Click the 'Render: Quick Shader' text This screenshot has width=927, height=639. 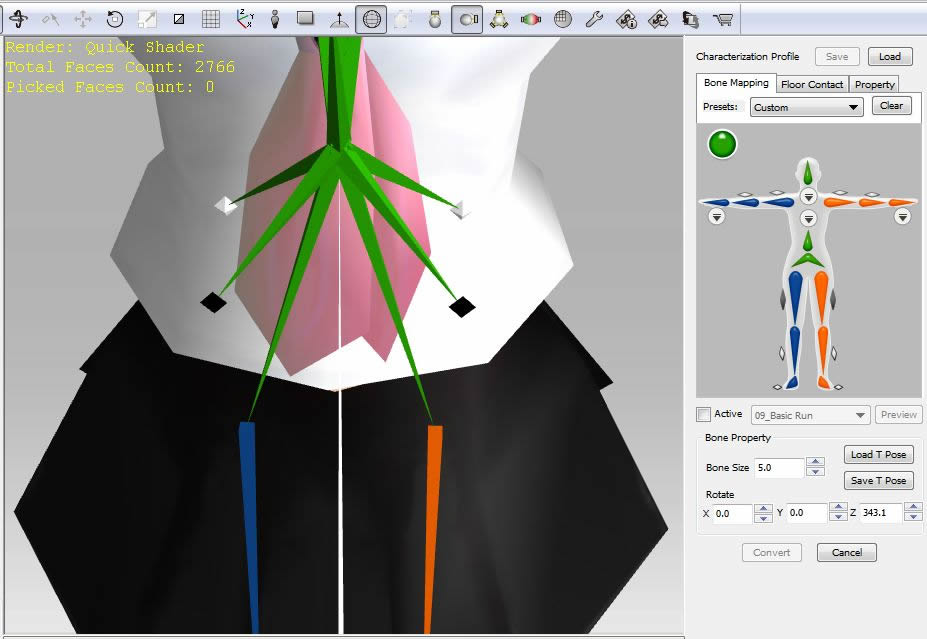[105, 47]
